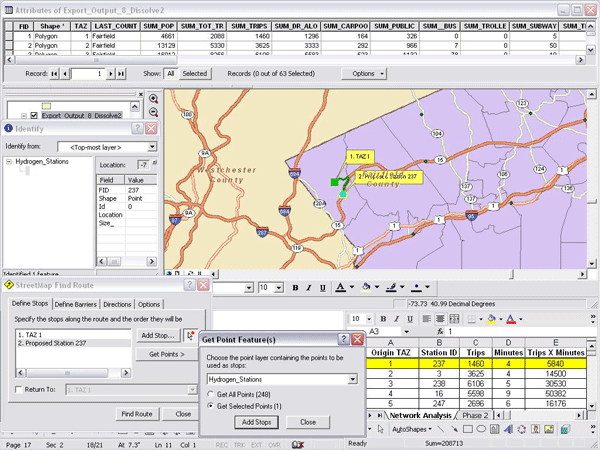Image resolution: width=600 pixels, height=450 pixels.
Task: Open AutoShapes menu
Action: tap(411, 429)
